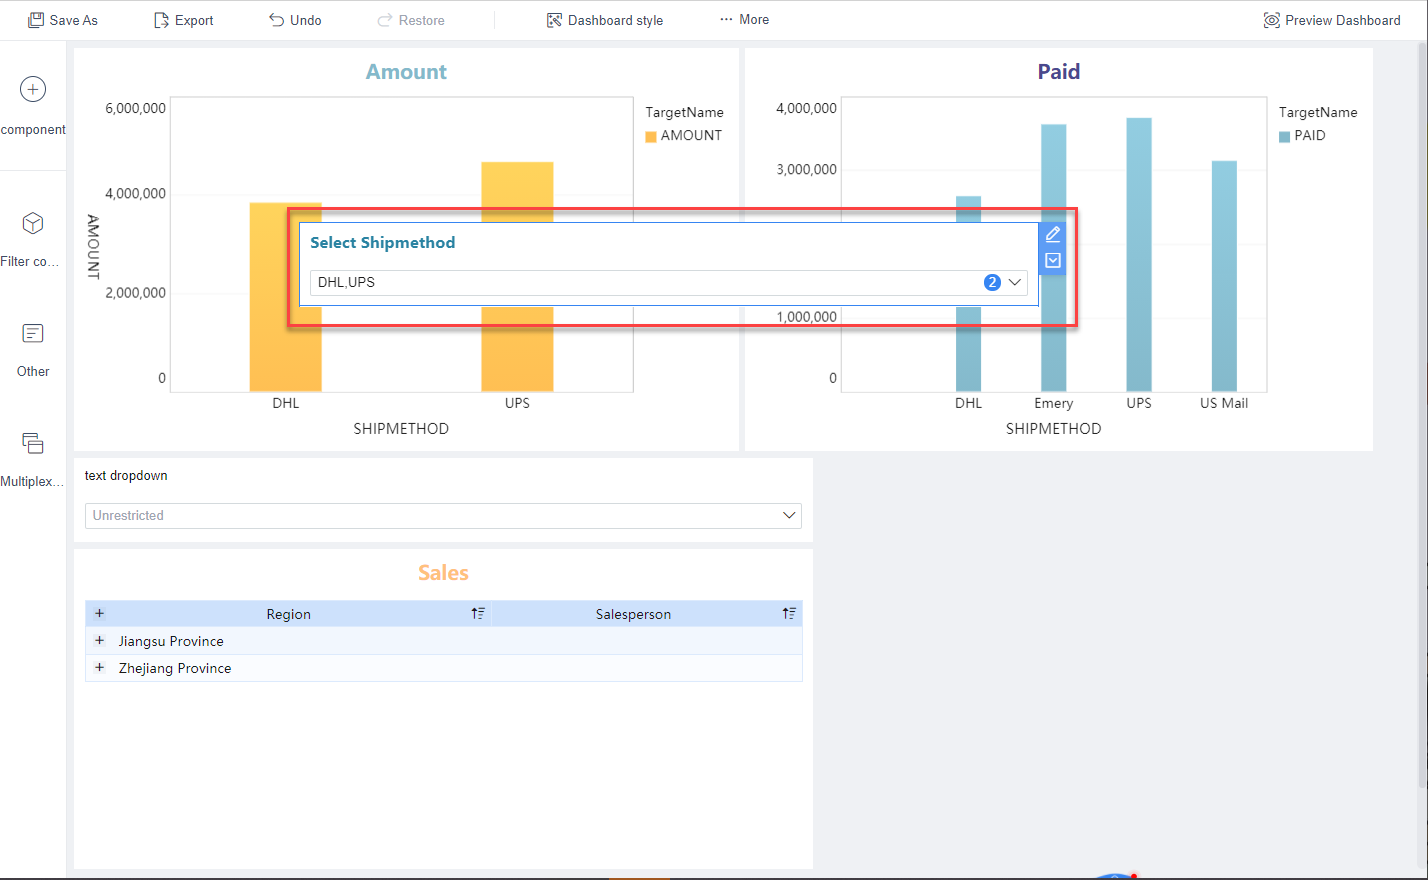Viewport: 1428px width, 880px height.
Task: Expand the Zhejiang Province row
Action: (x=99, y=668)
